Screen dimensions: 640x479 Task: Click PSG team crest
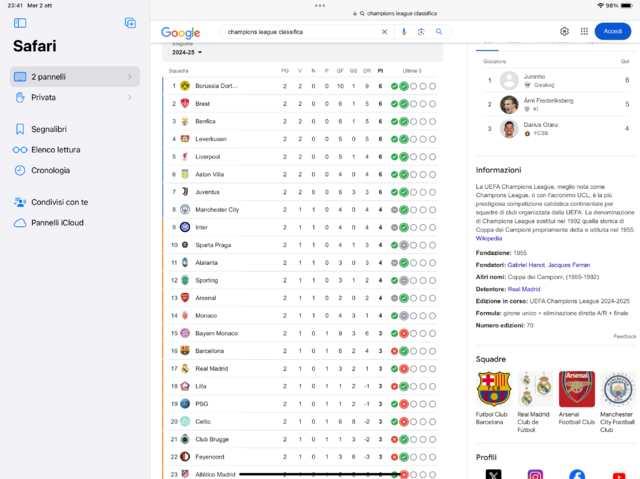click(x=185, y=404)
